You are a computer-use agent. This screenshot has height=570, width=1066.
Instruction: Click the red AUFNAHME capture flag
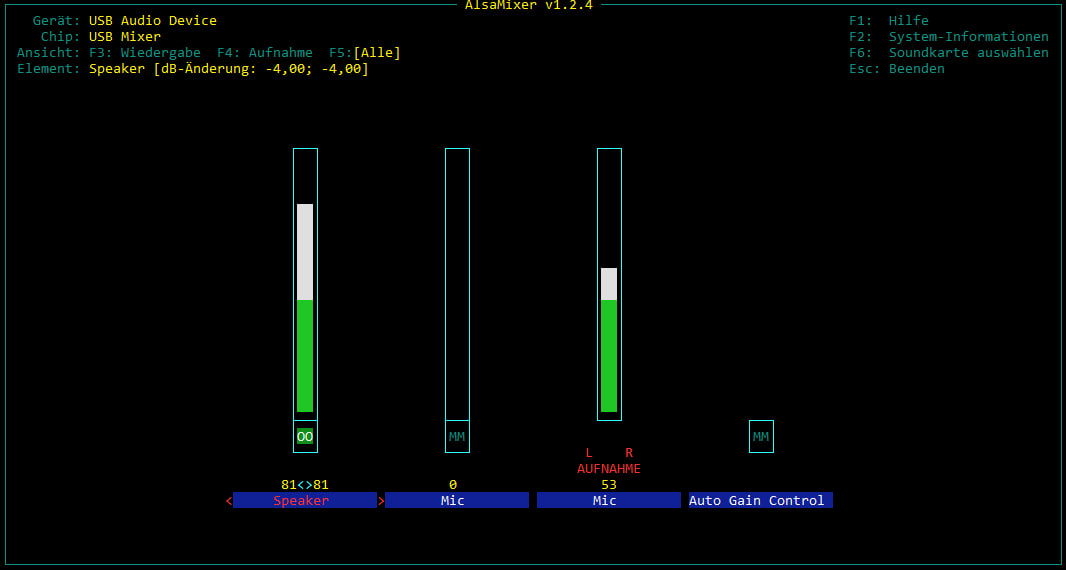point(609,469)
